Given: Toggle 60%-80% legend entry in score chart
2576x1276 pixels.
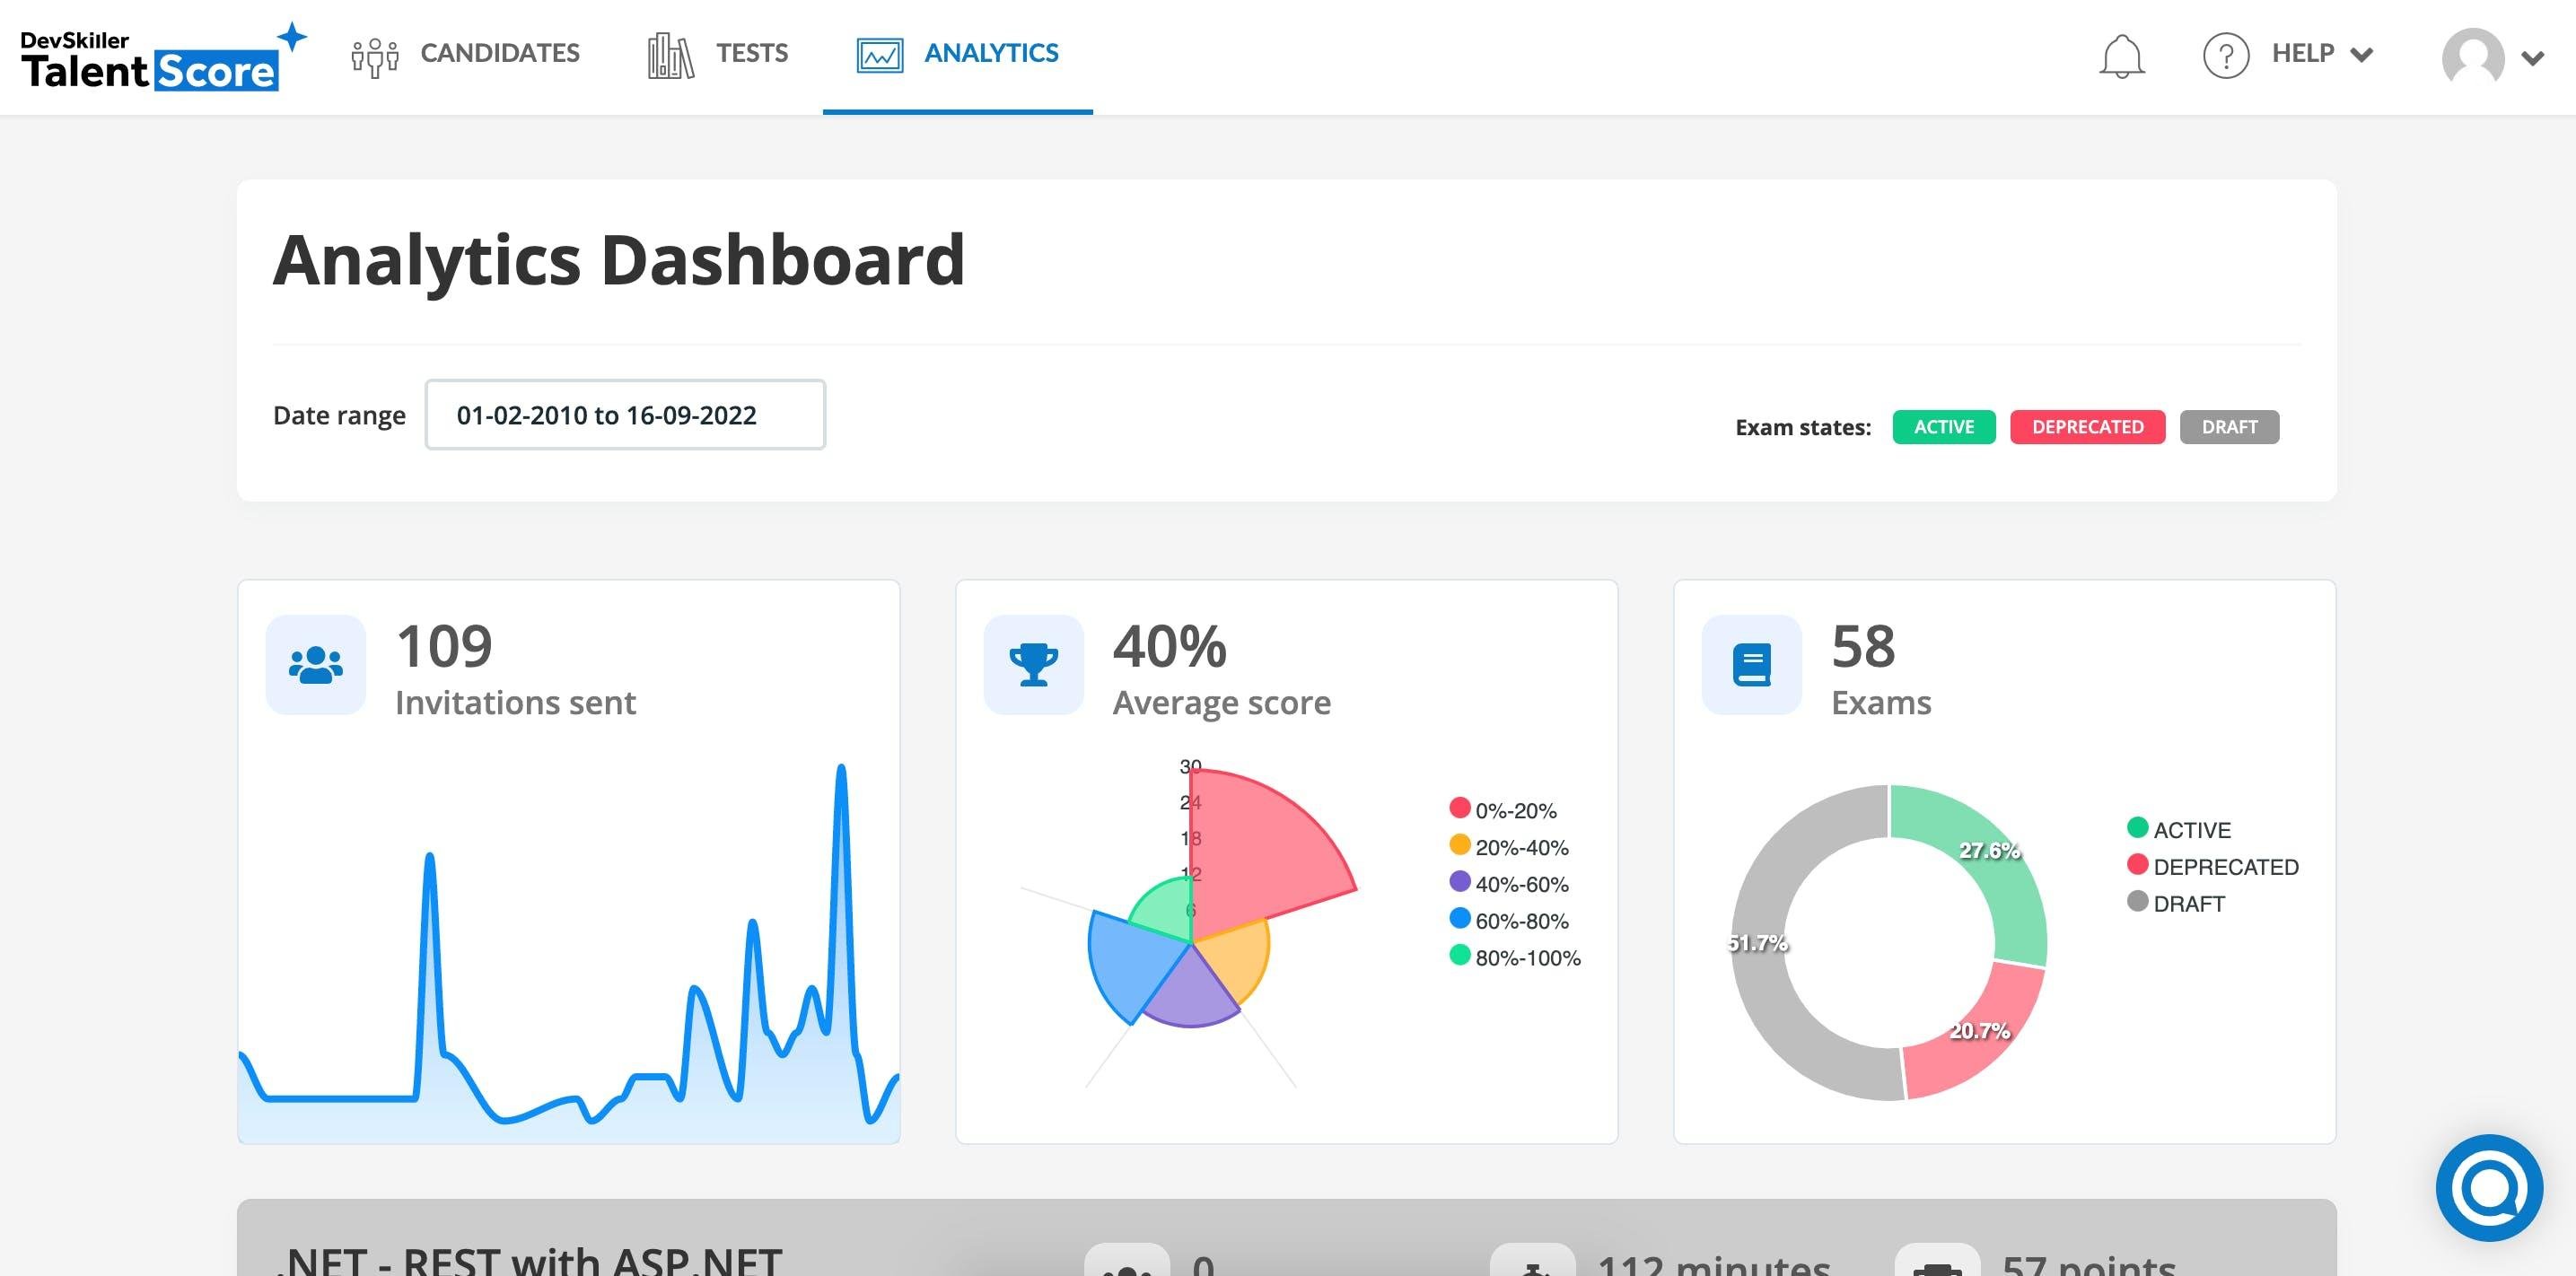Looking at the screenshot, I should (1508, 920).
